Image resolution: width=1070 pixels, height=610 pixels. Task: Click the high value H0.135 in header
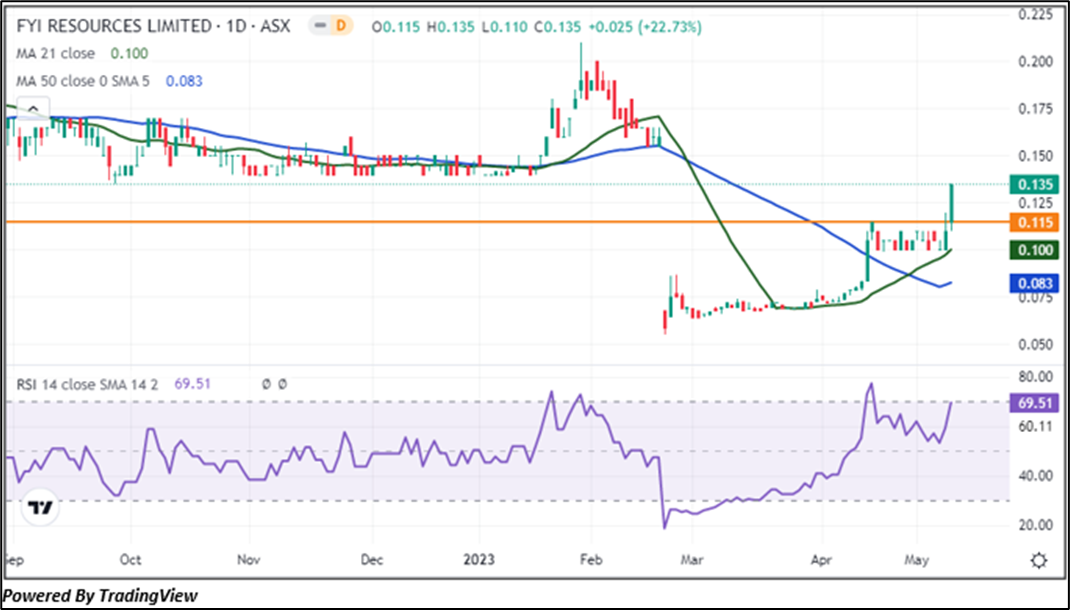tap(451, 27)
